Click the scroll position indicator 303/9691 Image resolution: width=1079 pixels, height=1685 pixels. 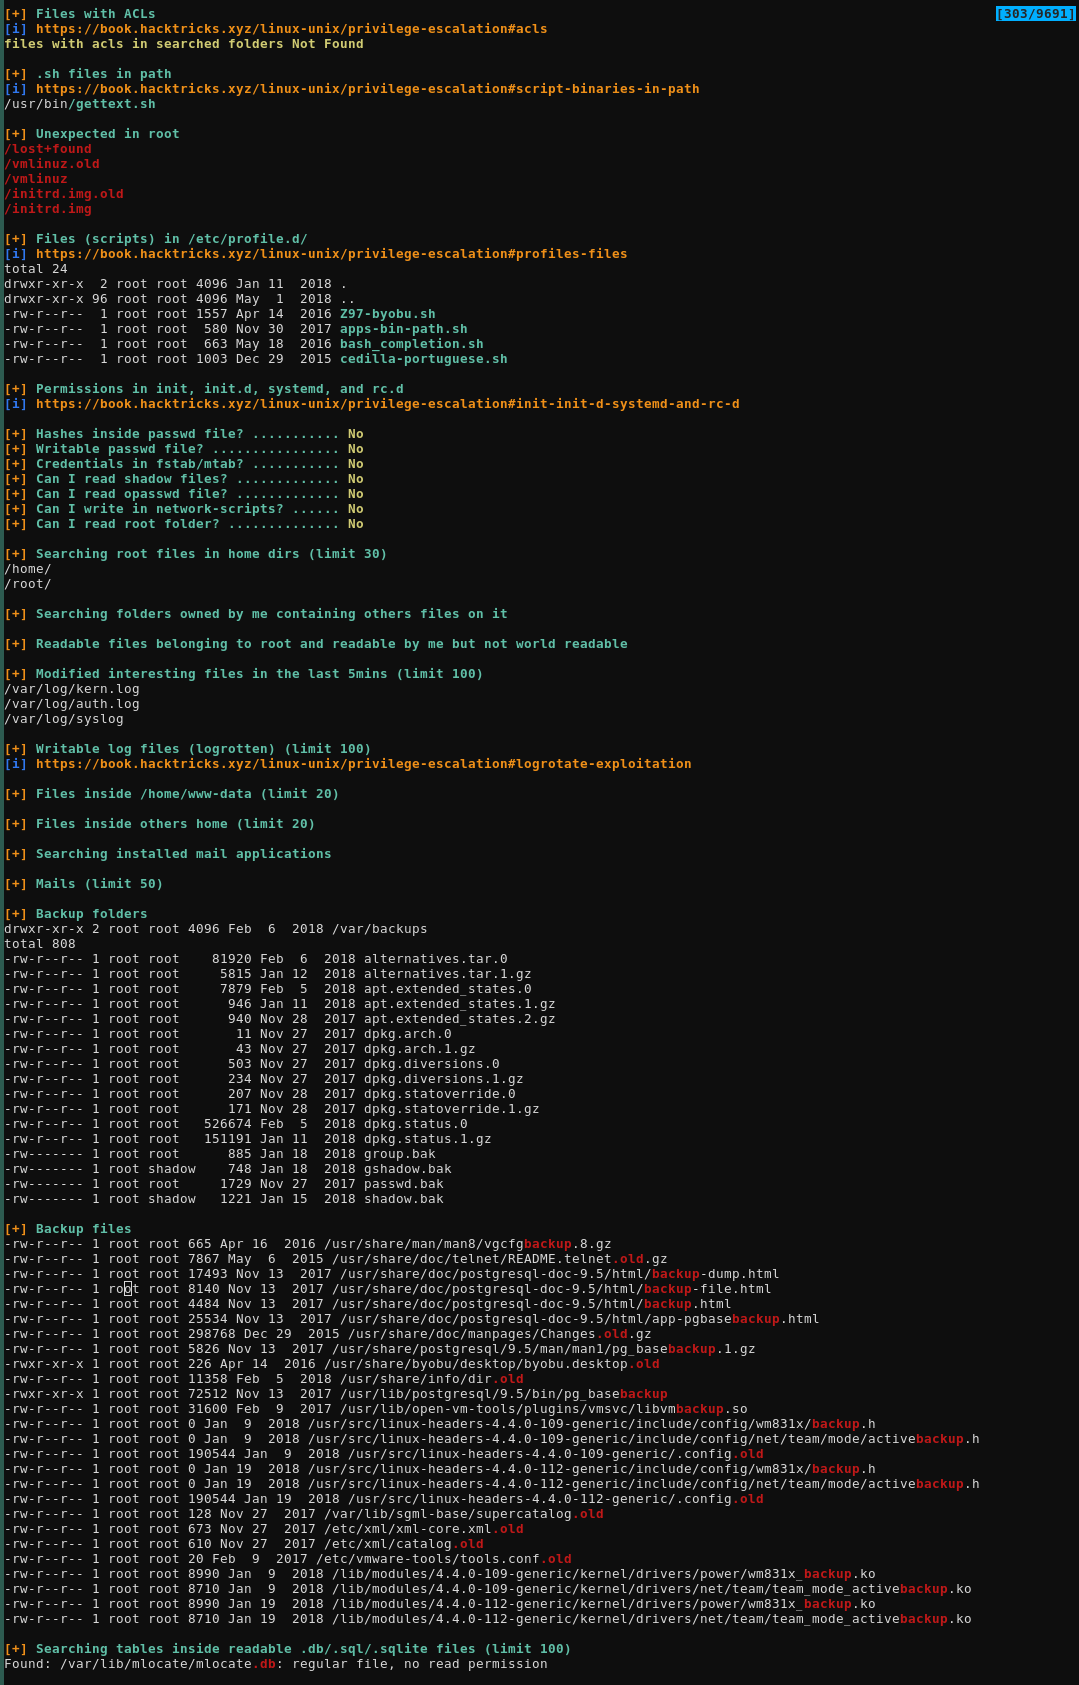[x=1035, y=14]
